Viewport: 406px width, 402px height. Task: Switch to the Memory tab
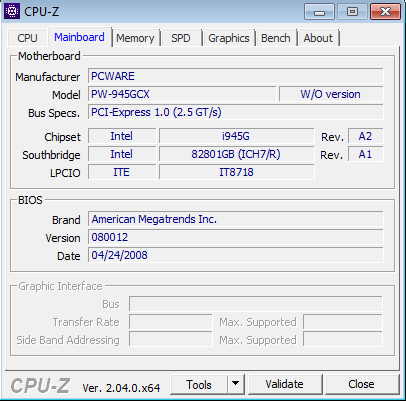(135, 38)
